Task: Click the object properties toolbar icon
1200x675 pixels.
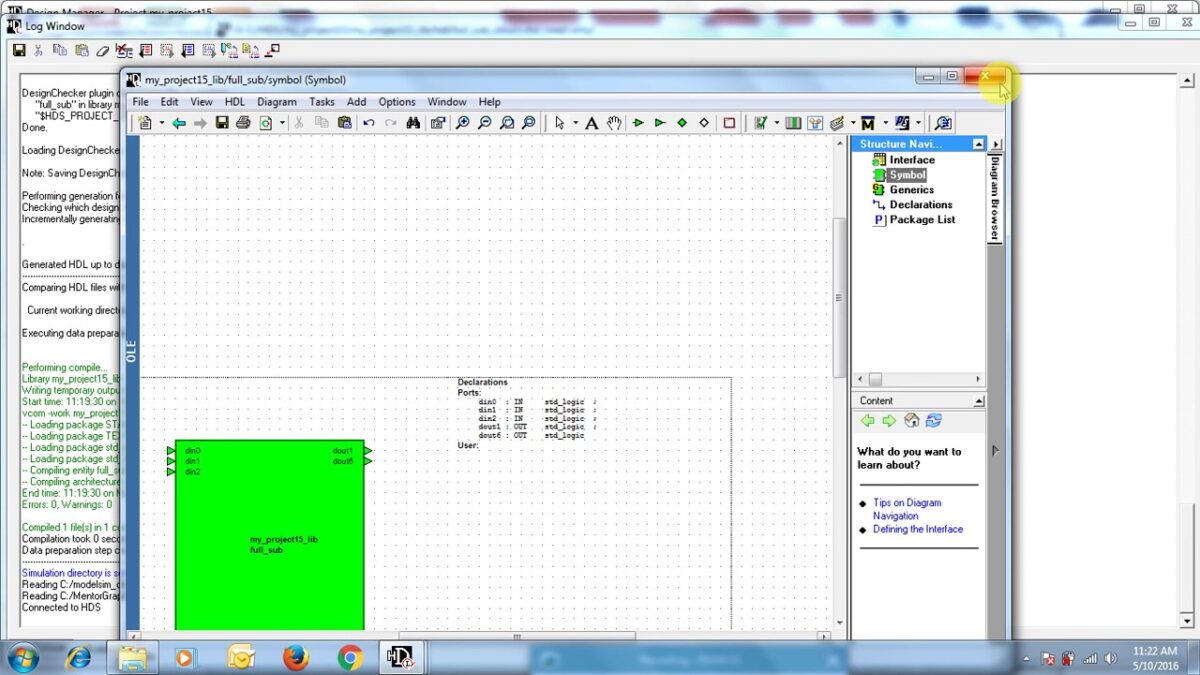Action: (x=438, y=123)
